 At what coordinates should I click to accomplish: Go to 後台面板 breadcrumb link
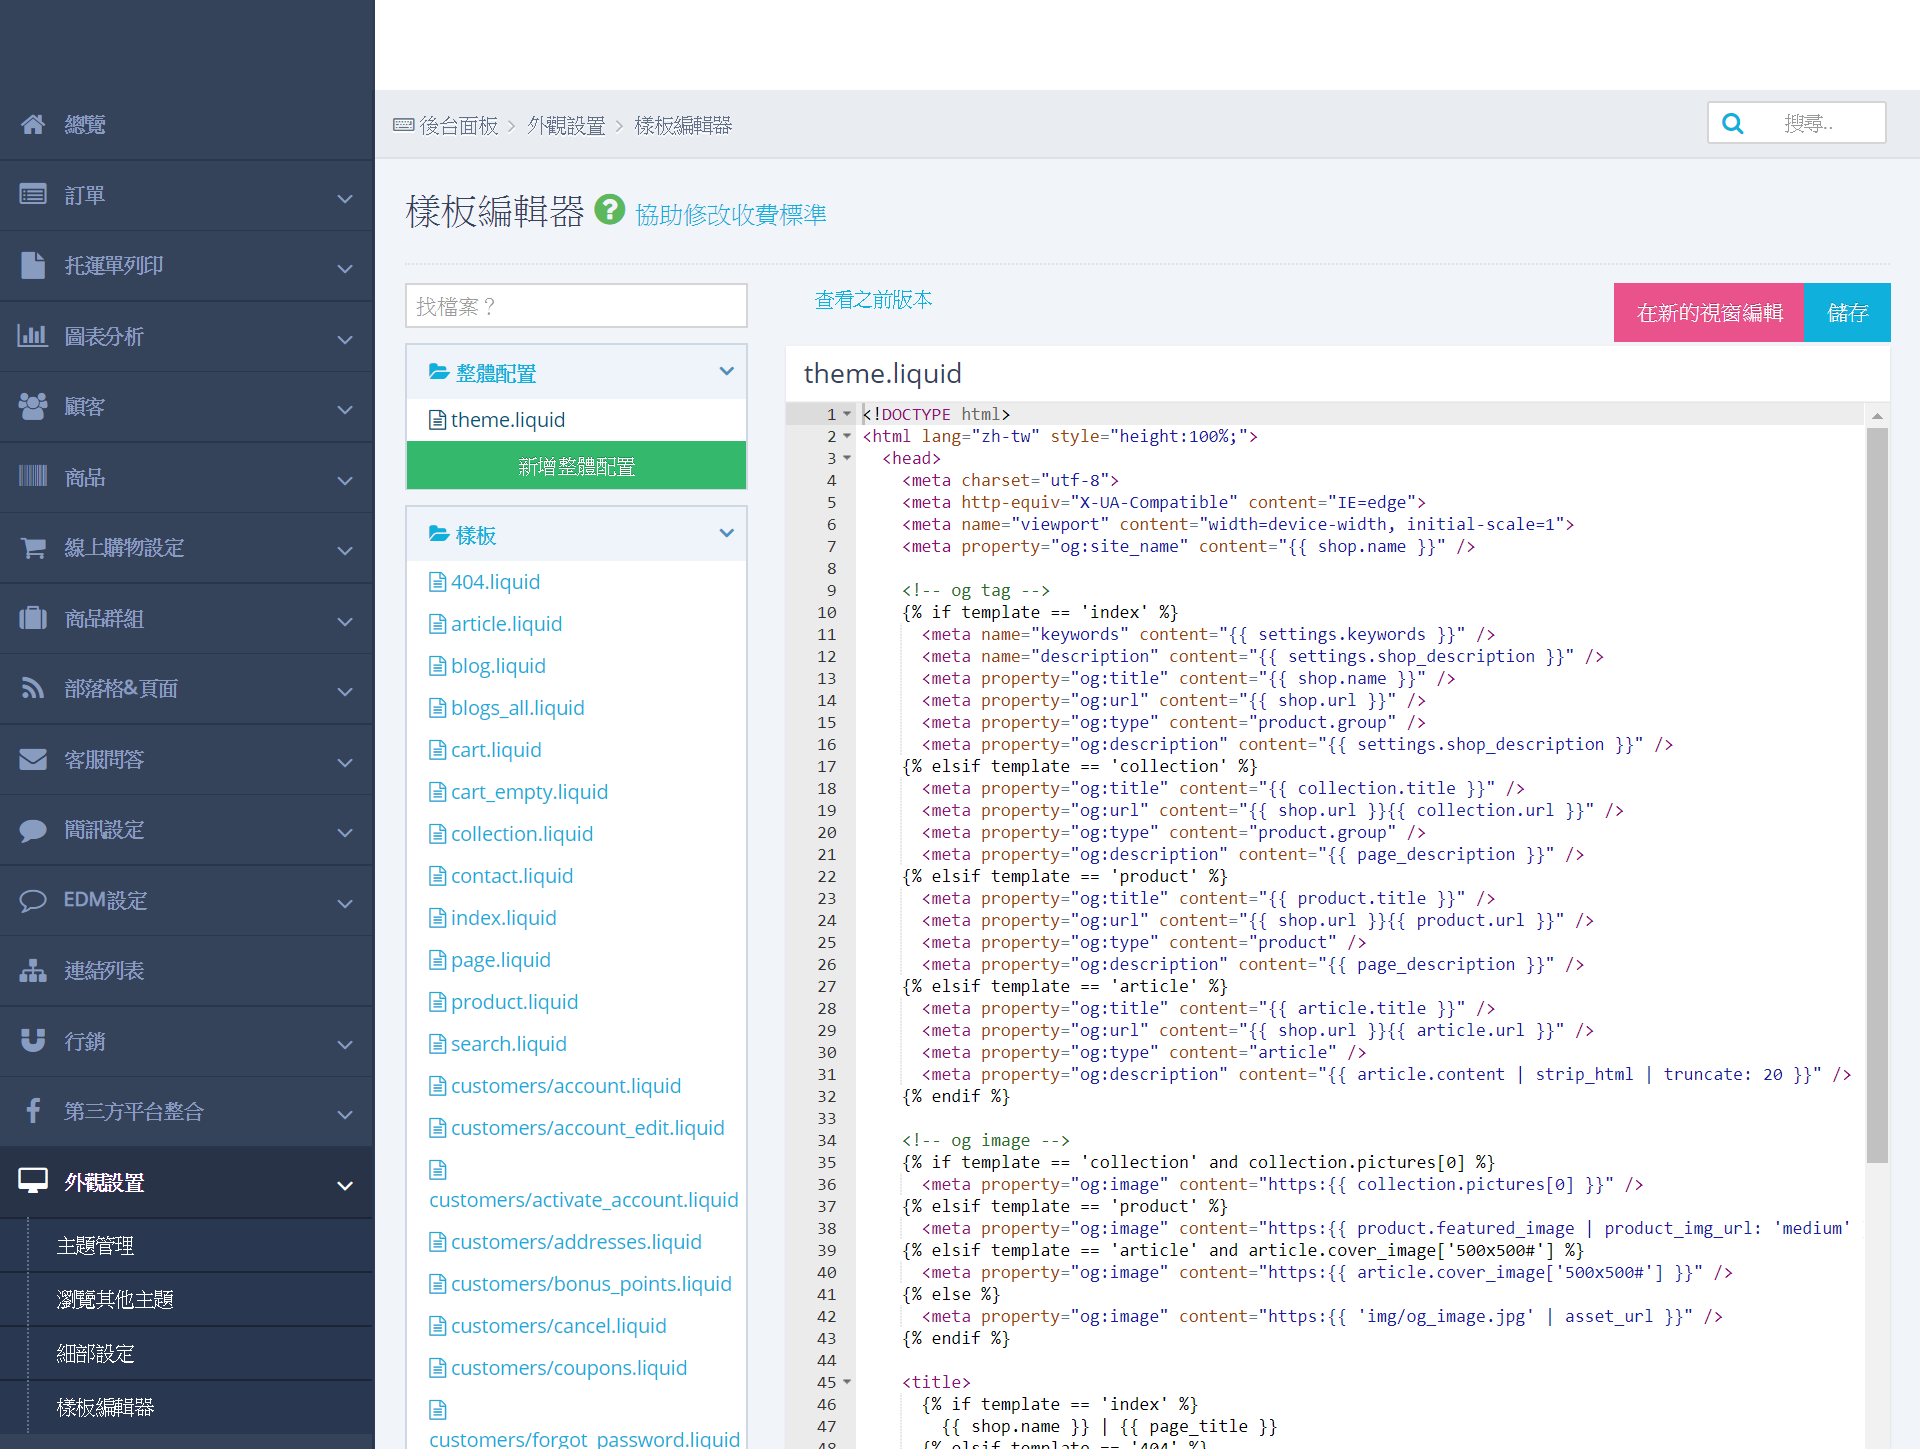tap(459, 125)
